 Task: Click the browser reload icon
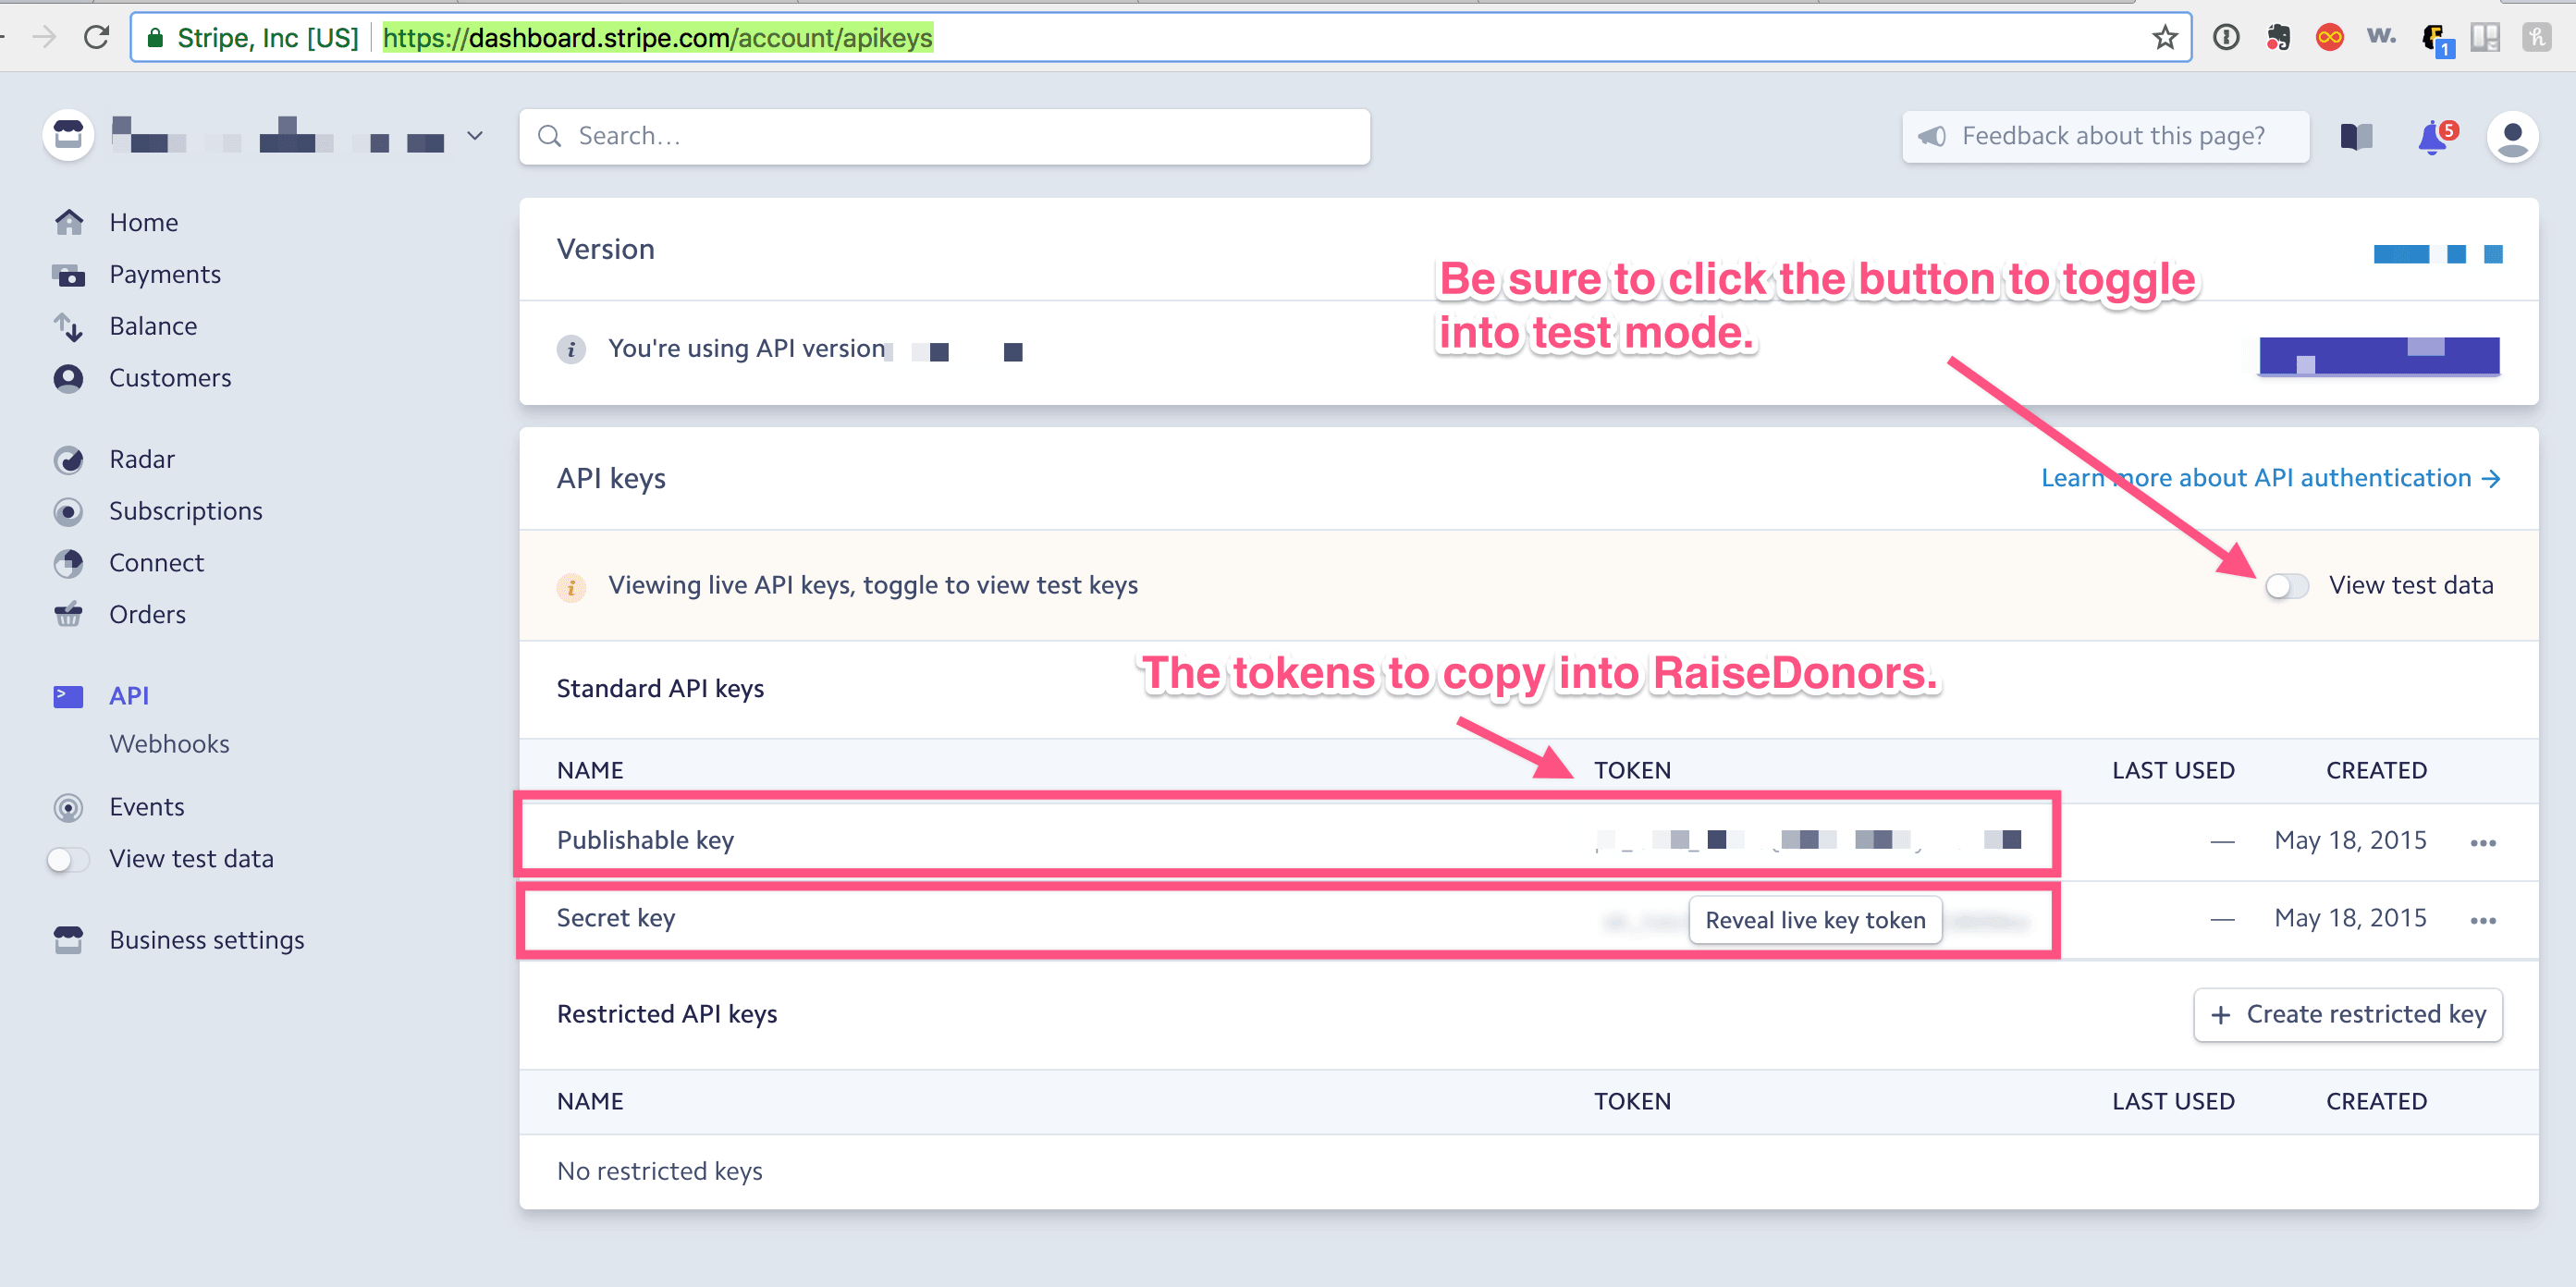(97, 38)
